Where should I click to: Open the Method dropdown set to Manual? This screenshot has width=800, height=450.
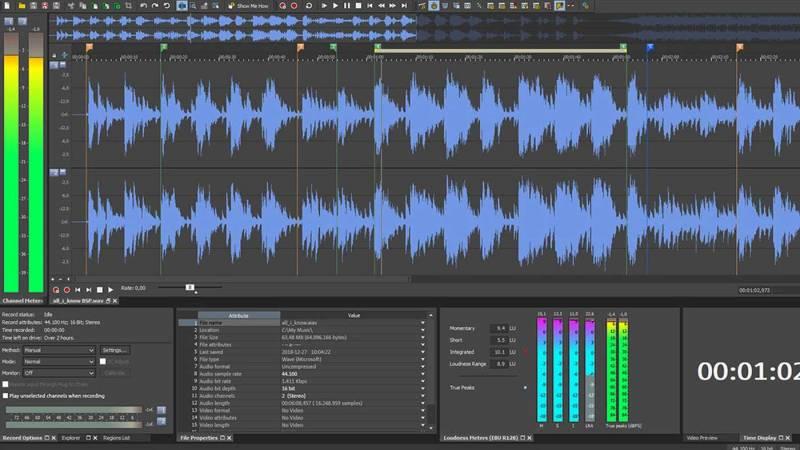[59, 350]
